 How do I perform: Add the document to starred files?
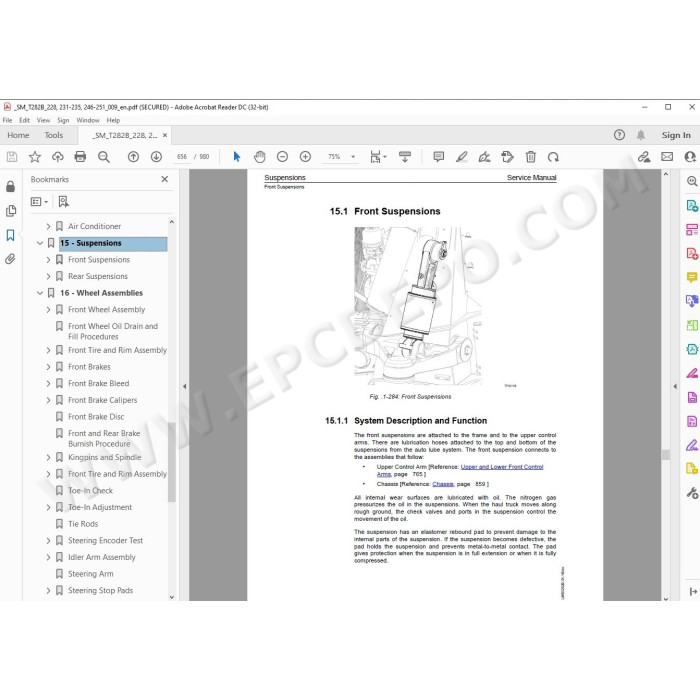(35, 157)
